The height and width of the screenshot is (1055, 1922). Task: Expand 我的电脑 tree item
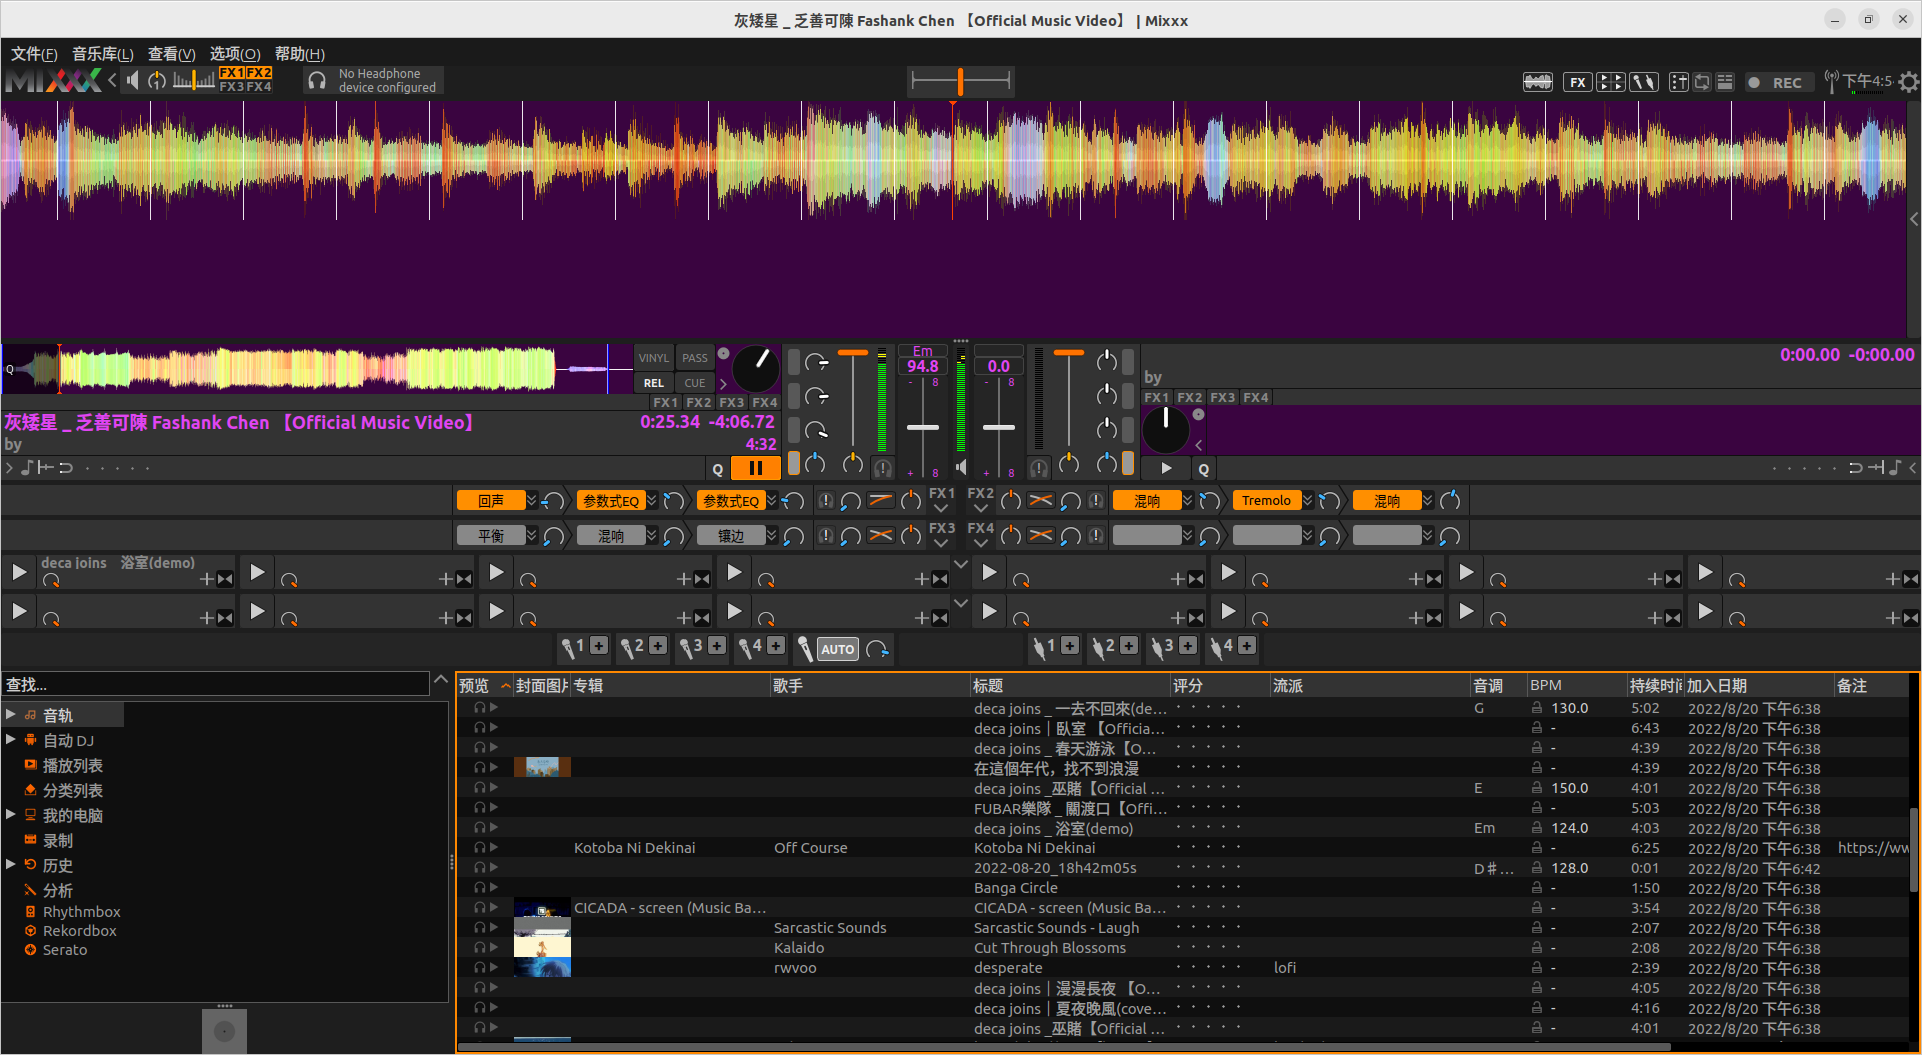11,814
